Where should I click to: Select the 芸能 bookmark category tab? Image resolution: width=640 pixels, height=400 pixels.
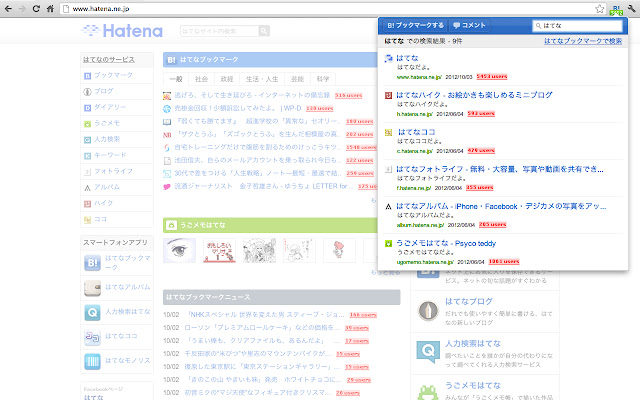click(x=297, y=79)
